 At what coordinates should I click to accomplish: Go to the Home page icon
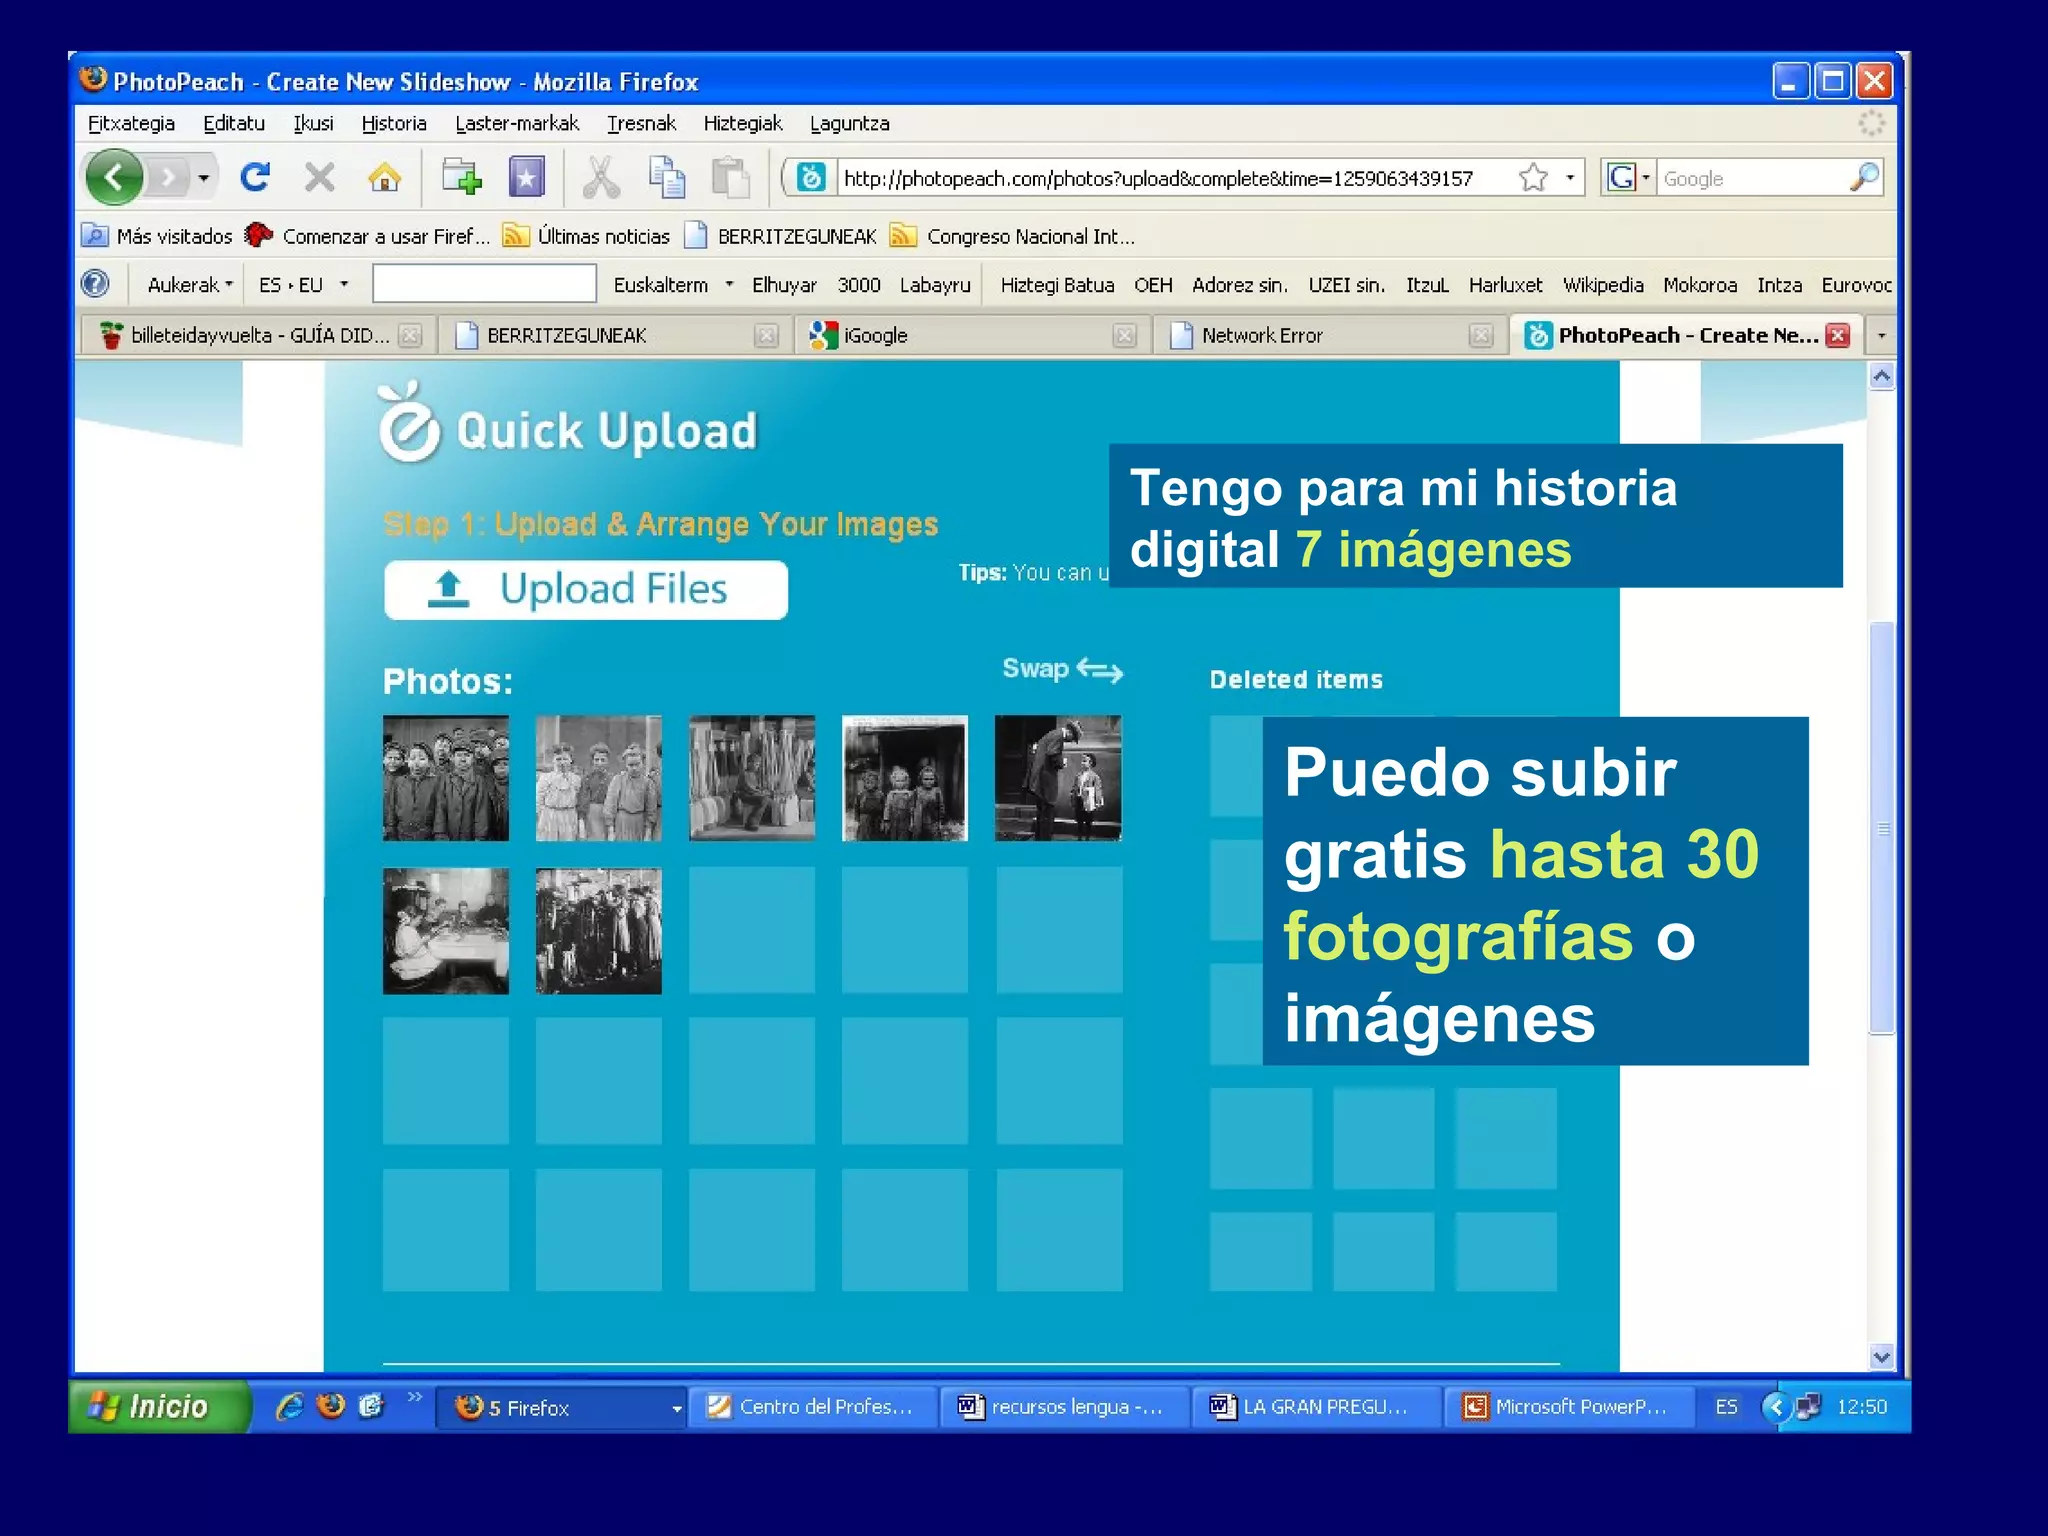tap(384, 178)
